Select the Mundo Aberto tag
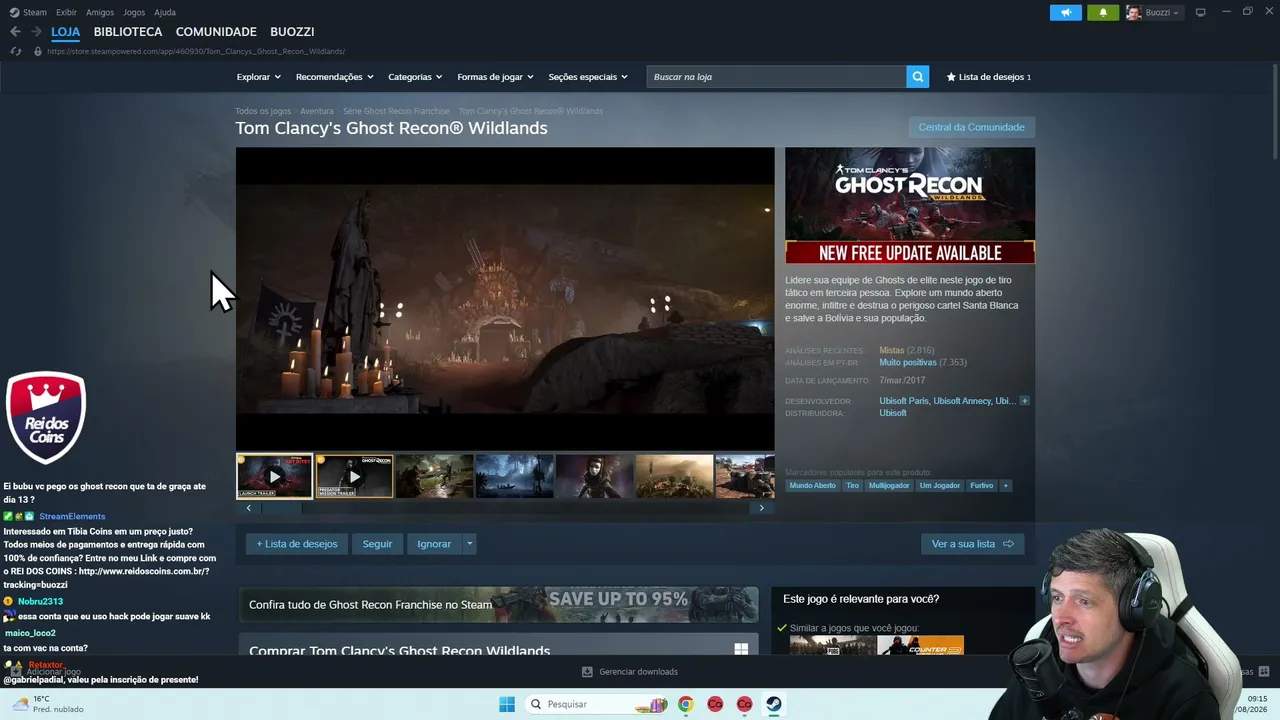This screenshot has width=1280, height=720. [x=812, y=486]
